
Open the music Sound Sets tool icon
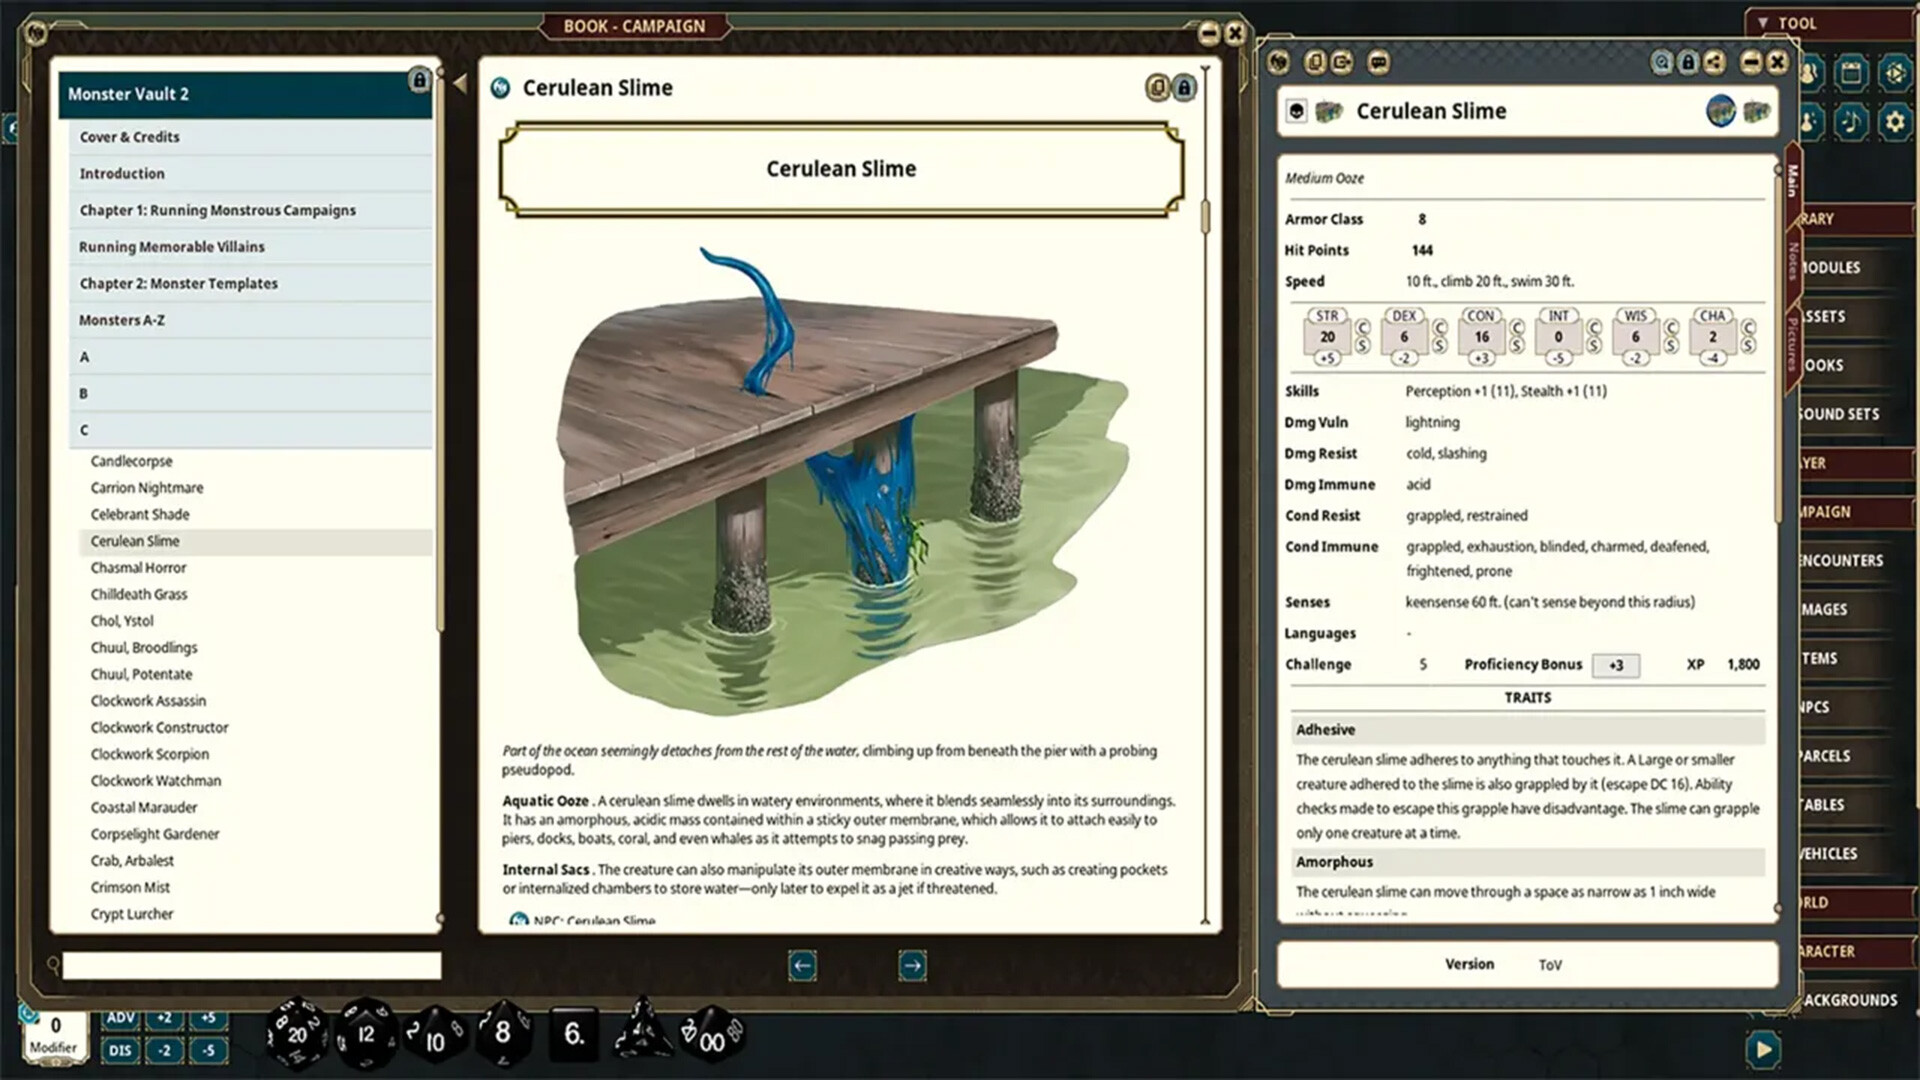click(1851, 123)
